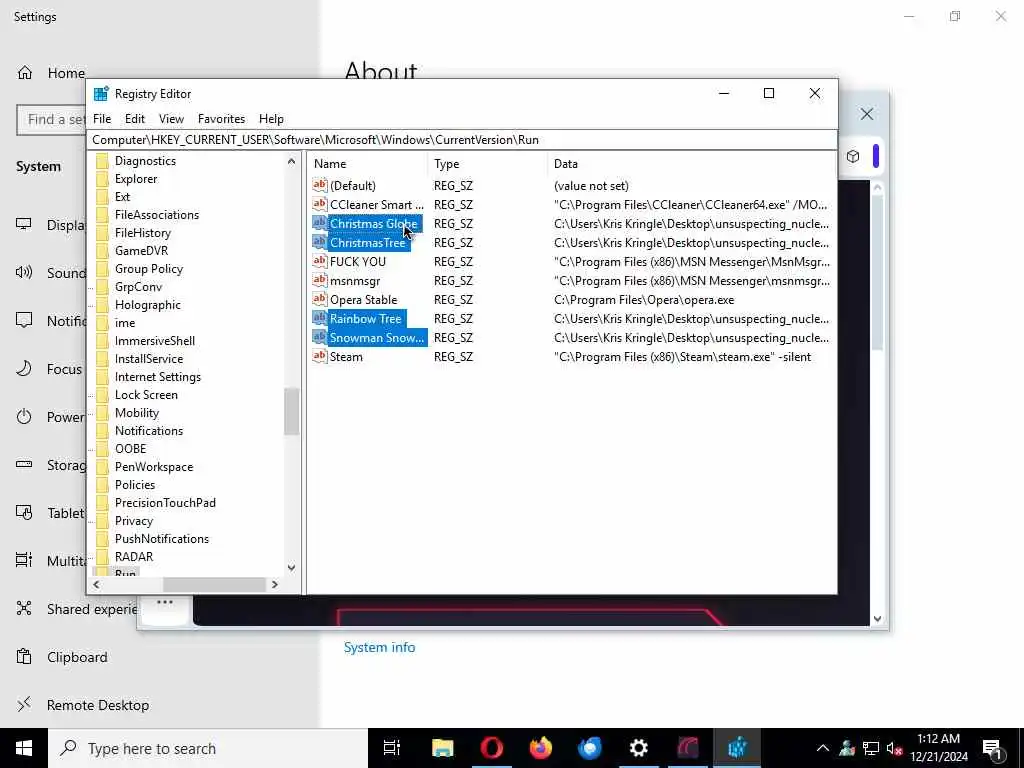Select the ImmersiveShell key

point(155,341)
